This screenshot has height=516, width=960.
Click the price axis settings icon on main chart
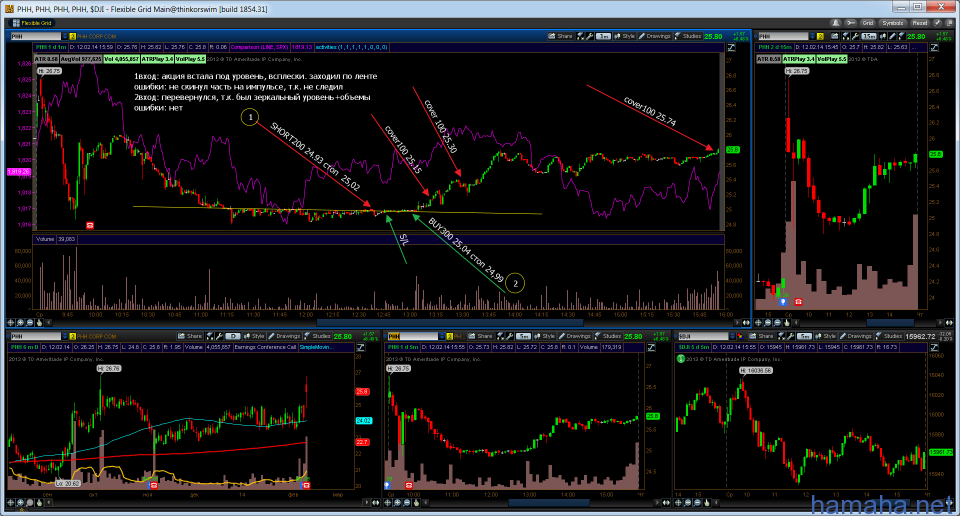(731, 47)
